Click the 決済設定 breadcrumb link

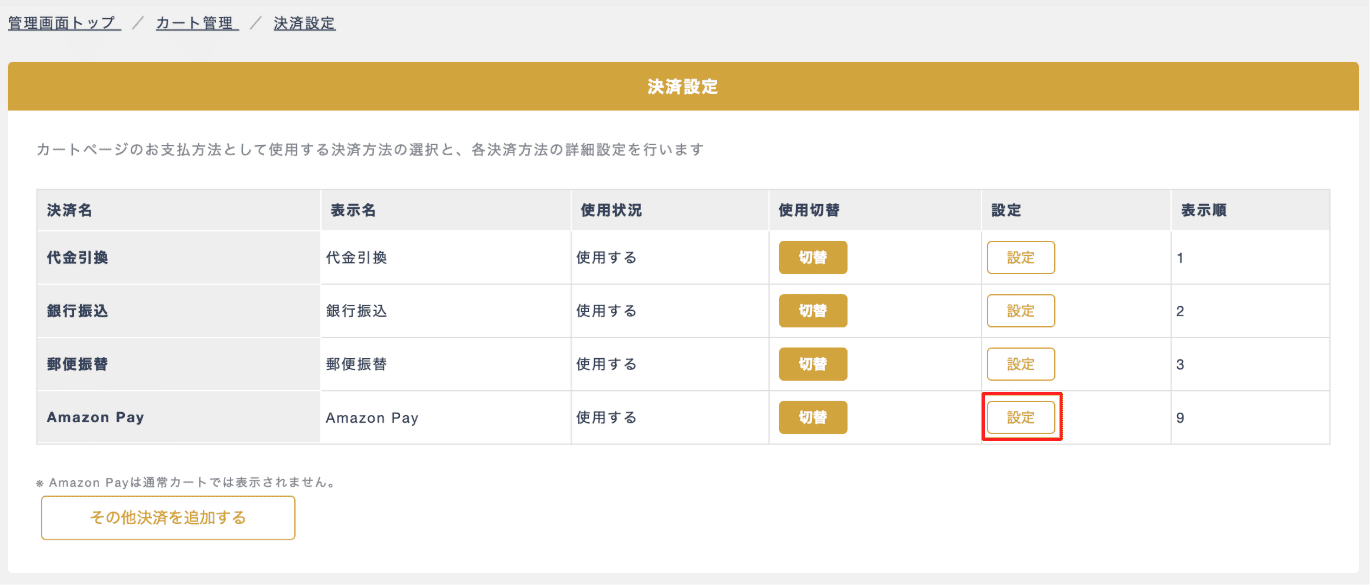tap(305, 23)
